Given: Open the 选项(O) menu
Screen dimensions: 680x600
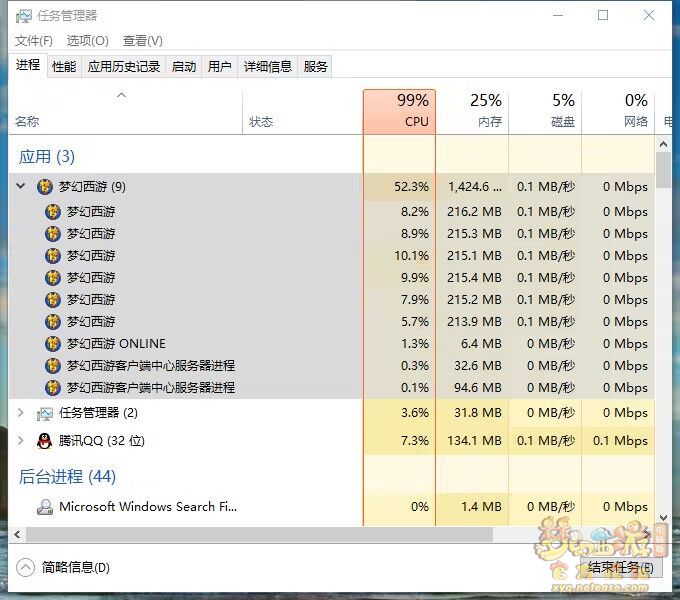Looking at the screenshot, I should [88, 41].
